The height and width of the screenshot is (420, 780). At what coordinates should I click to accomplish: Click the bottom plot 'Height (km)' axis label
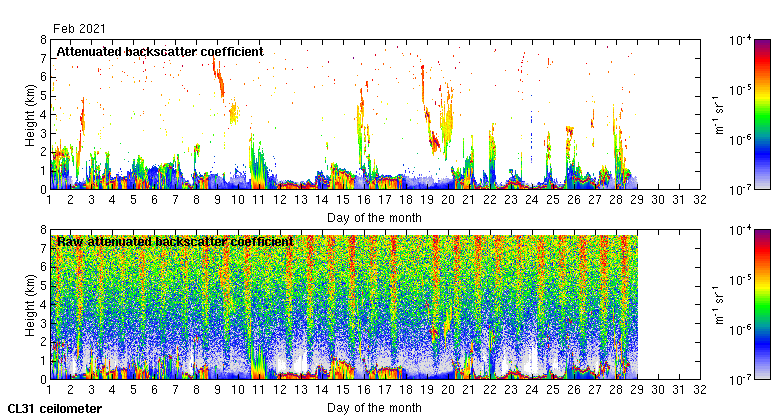pyautogui.click(x=30, y=305)
